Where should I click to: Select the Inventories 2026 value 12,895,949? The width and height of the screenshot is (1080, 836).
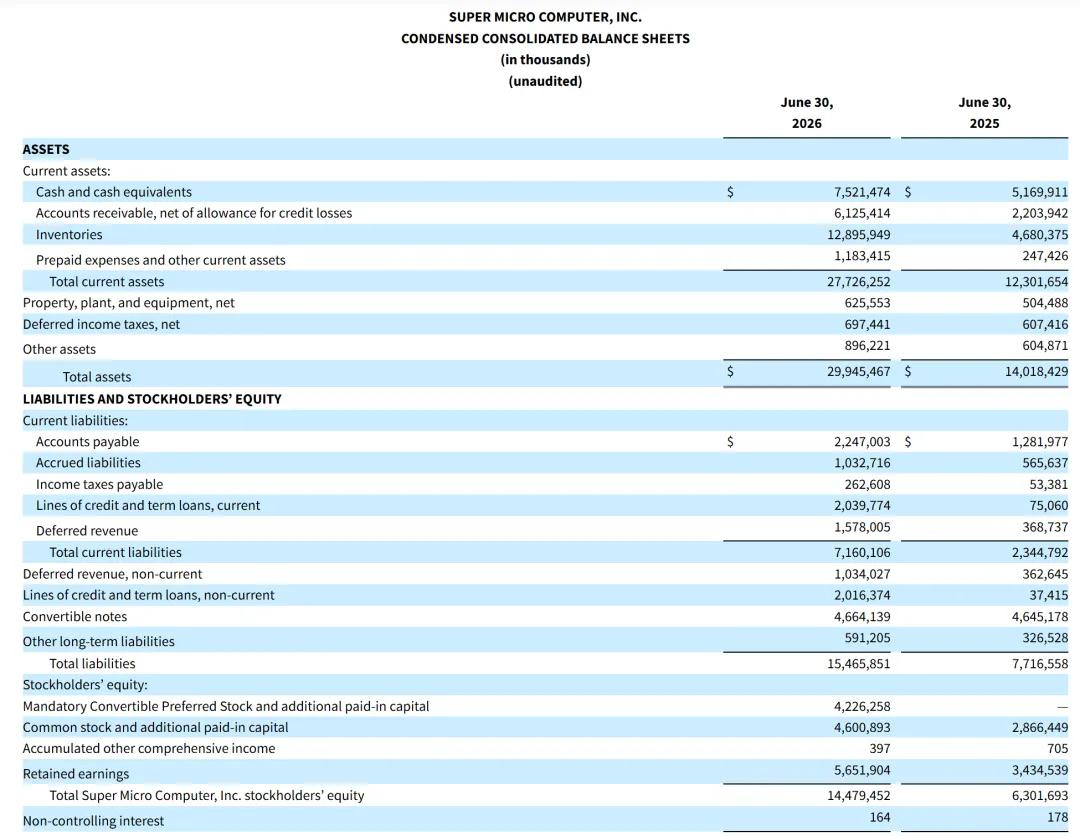point(858,235)
